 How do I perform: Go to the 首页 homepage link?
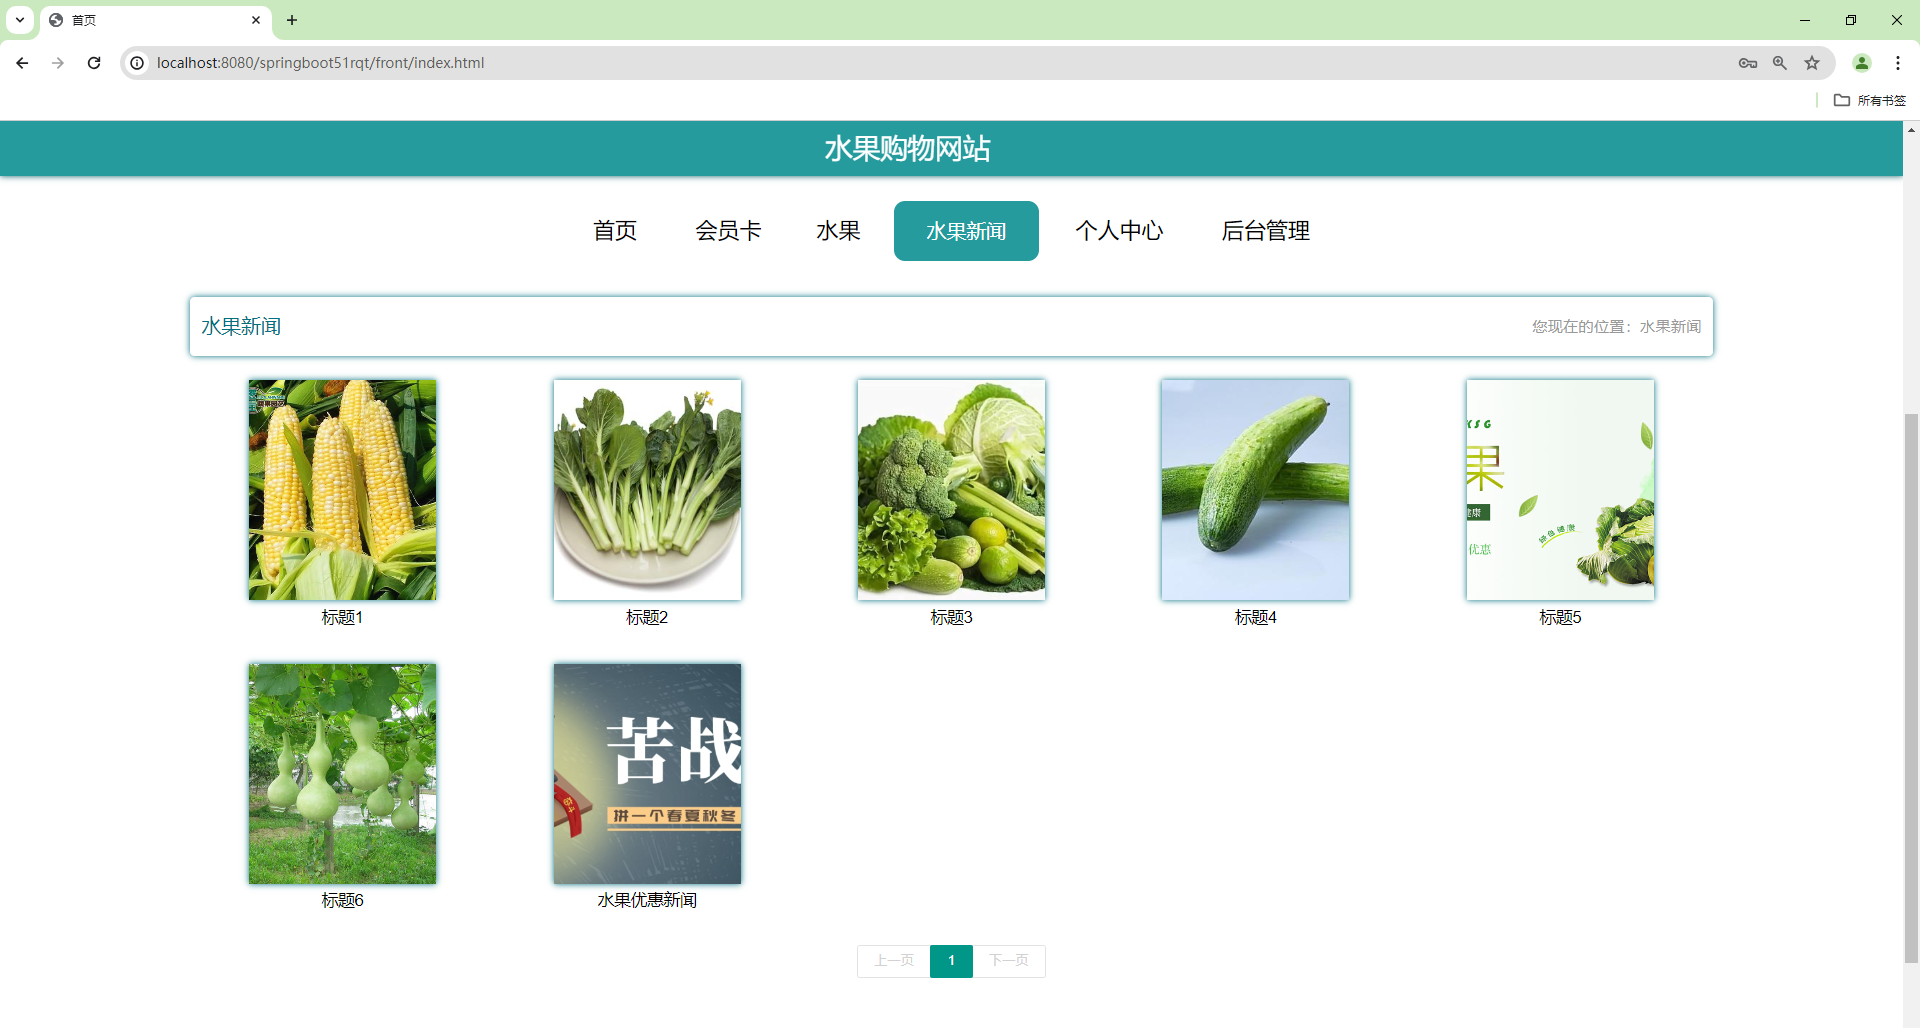614,230
